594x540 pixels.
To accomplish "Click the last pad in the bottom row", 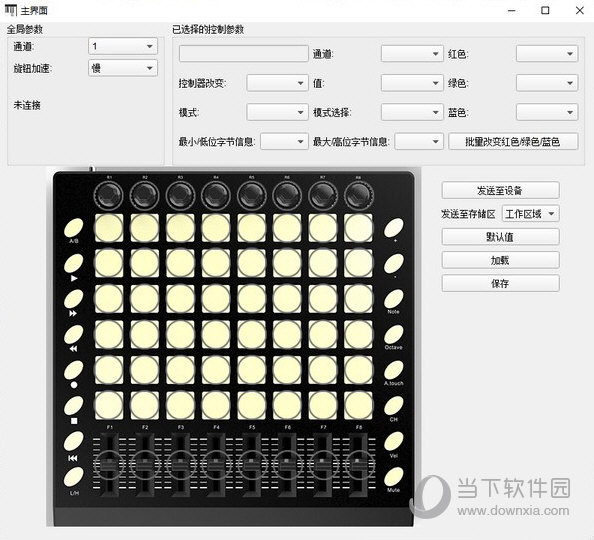I will tap(358, 405).
